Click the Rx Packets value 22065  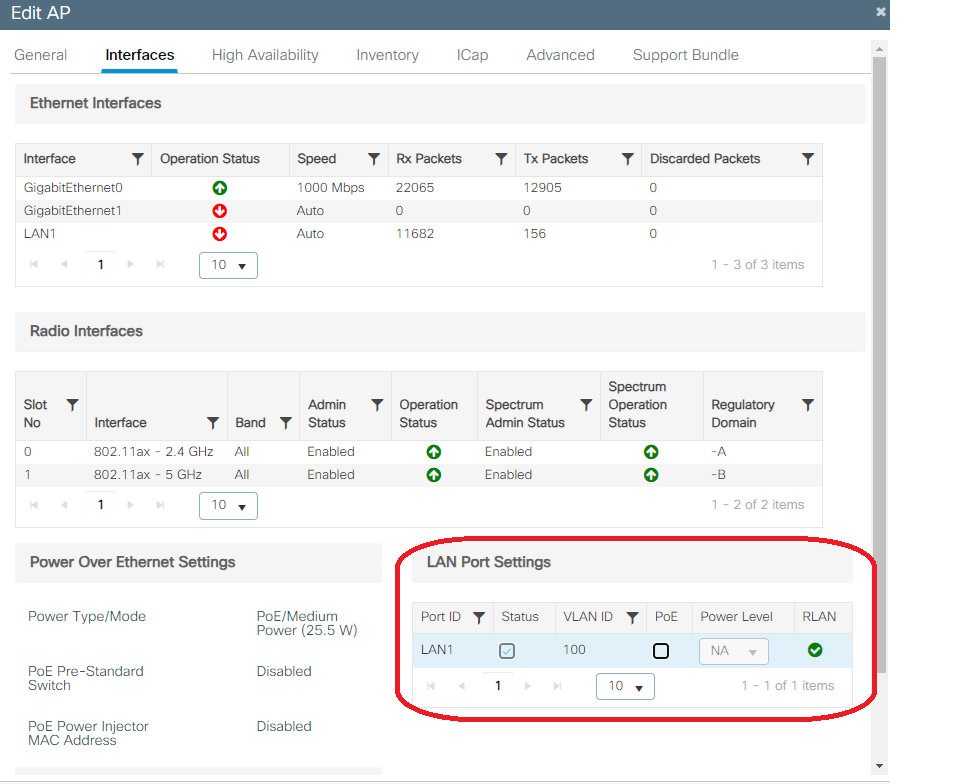pyautogui.click(x=415, y=188)
